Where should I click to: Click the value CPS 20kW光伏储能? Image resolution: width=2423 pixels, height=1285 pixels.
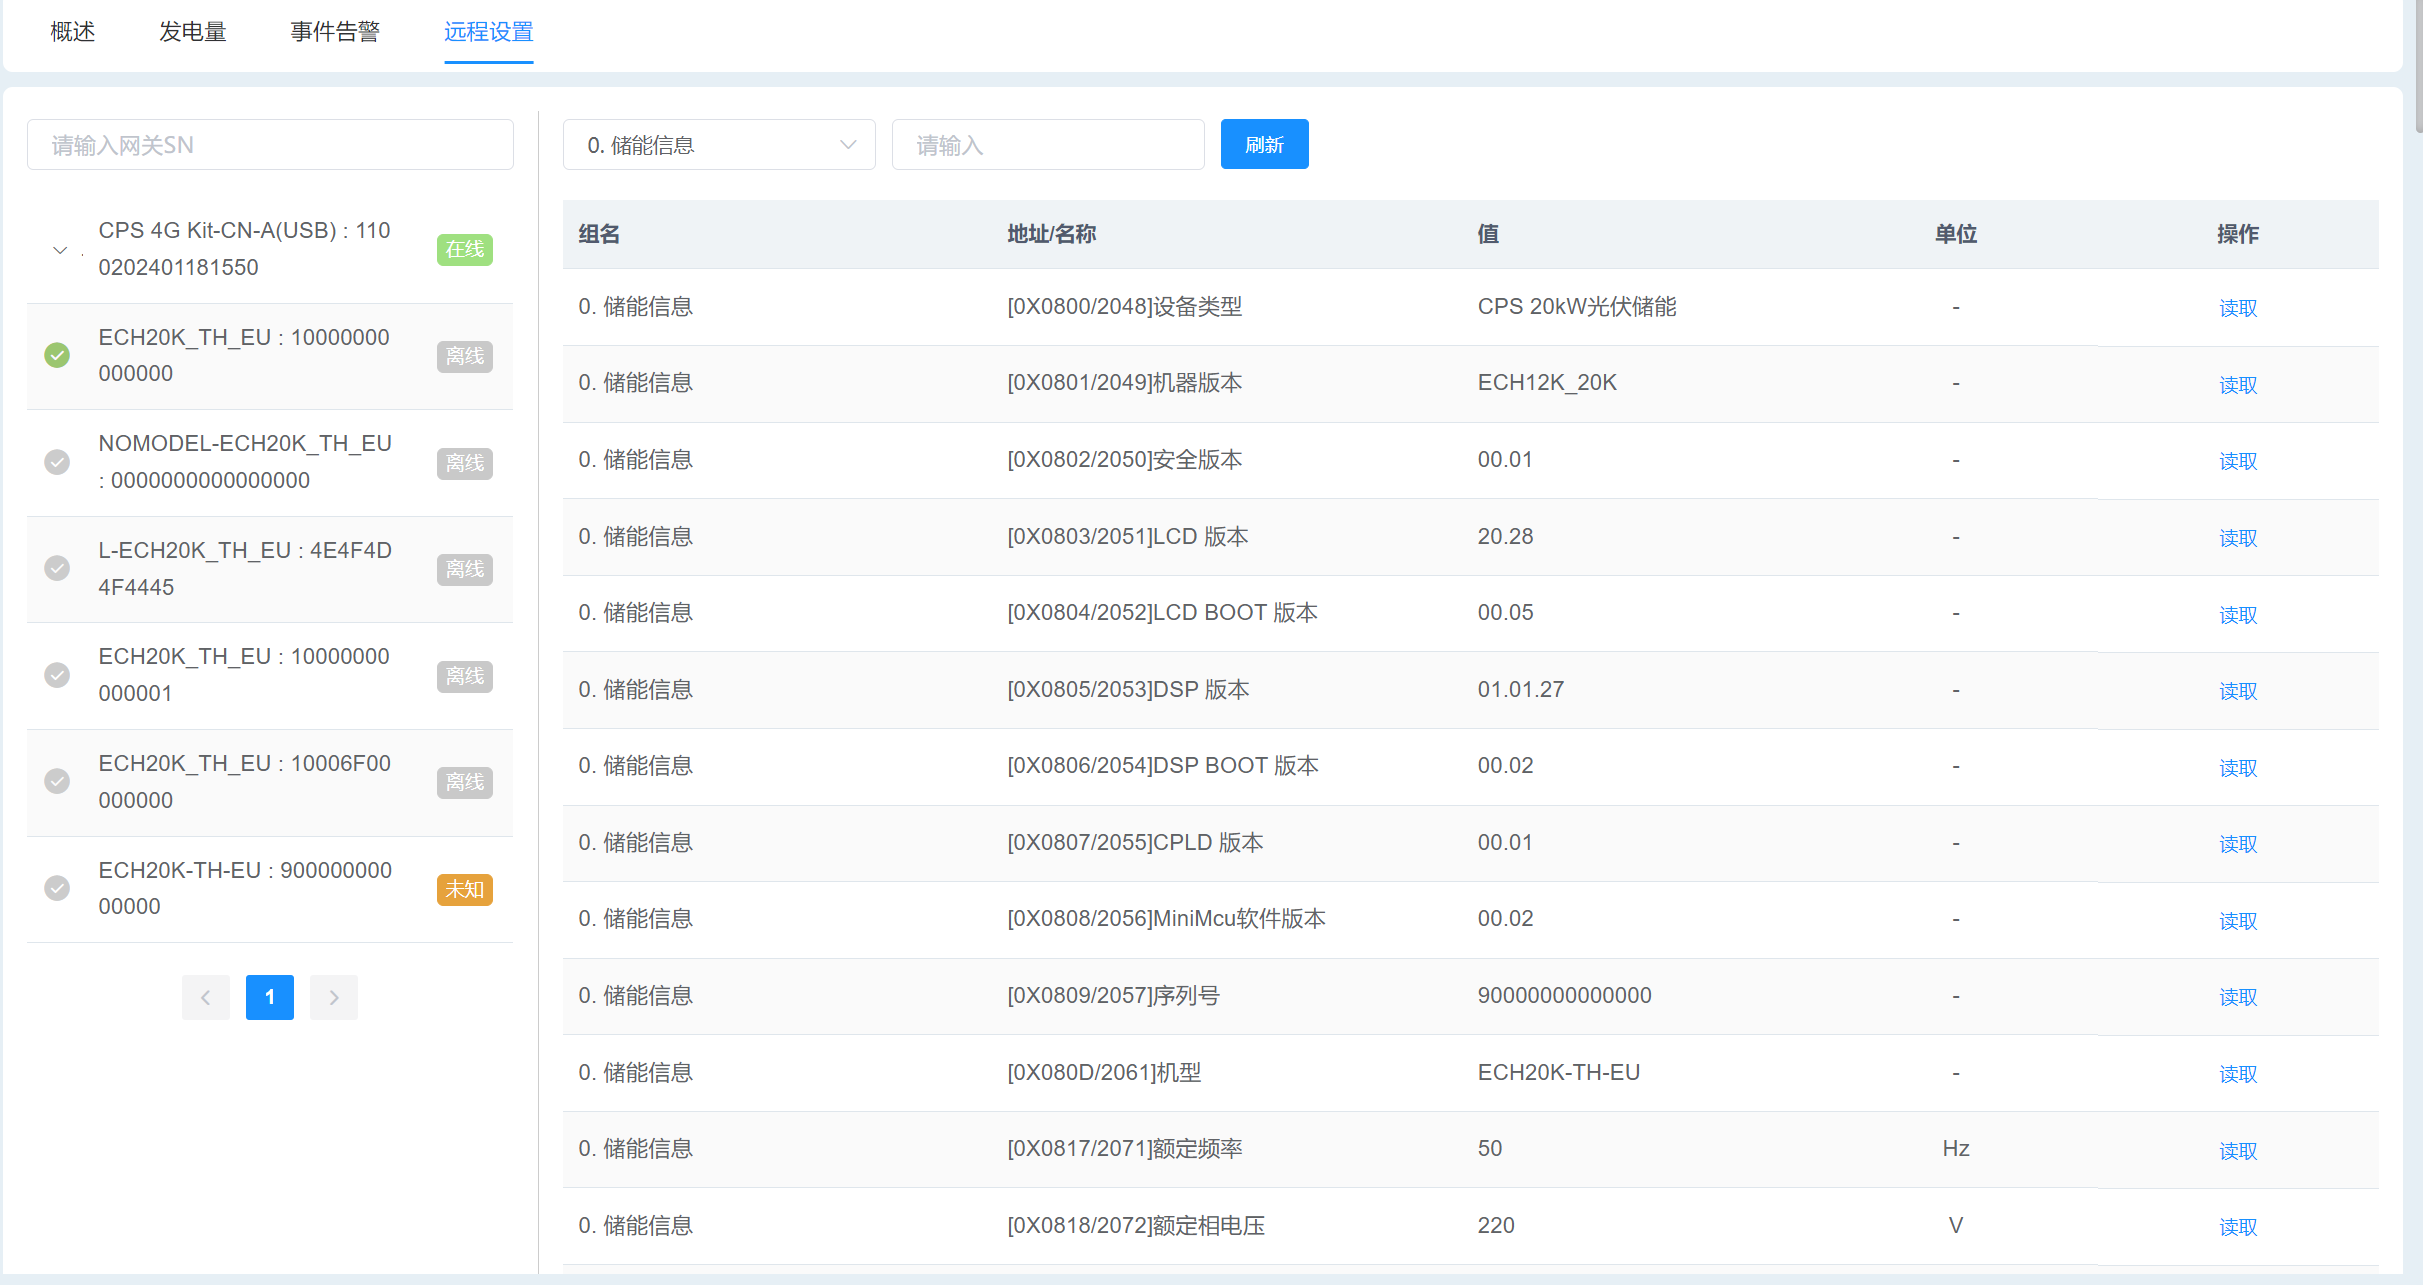pyautogui.click(x=1577, y=306)
